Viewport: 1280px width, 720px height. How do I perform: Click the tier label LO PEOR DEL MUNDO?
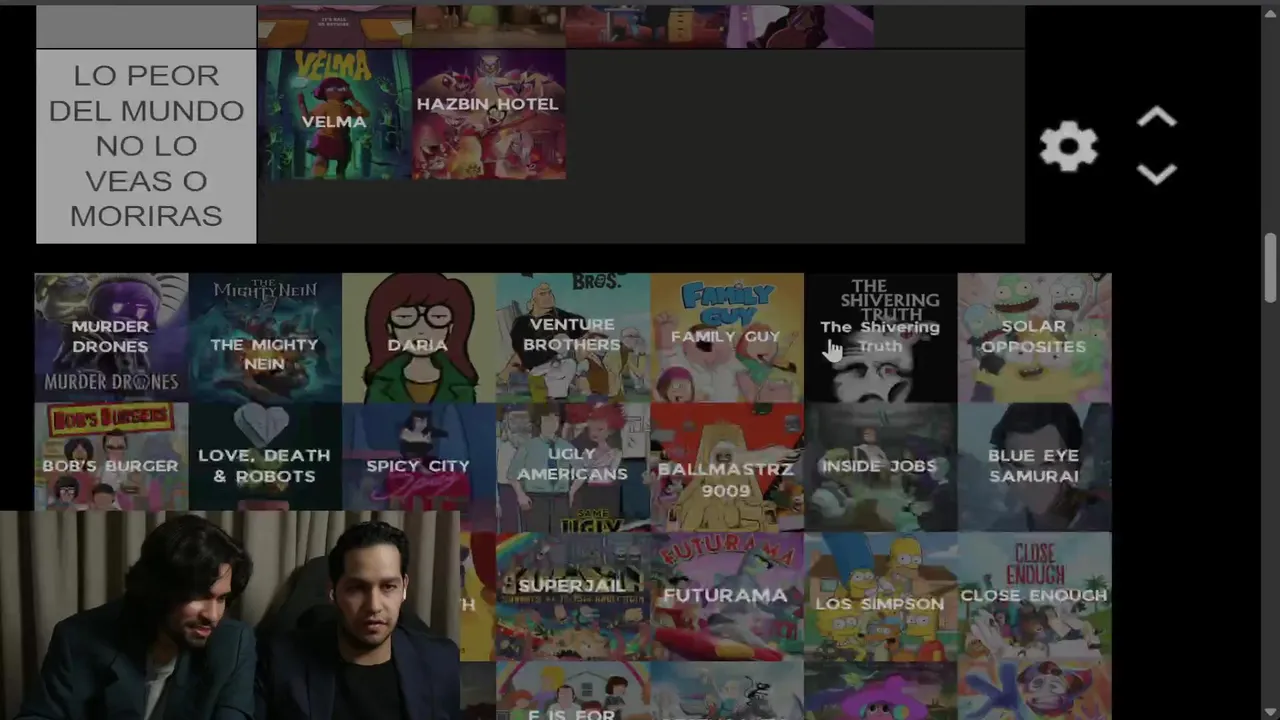(x=146, y=146)
